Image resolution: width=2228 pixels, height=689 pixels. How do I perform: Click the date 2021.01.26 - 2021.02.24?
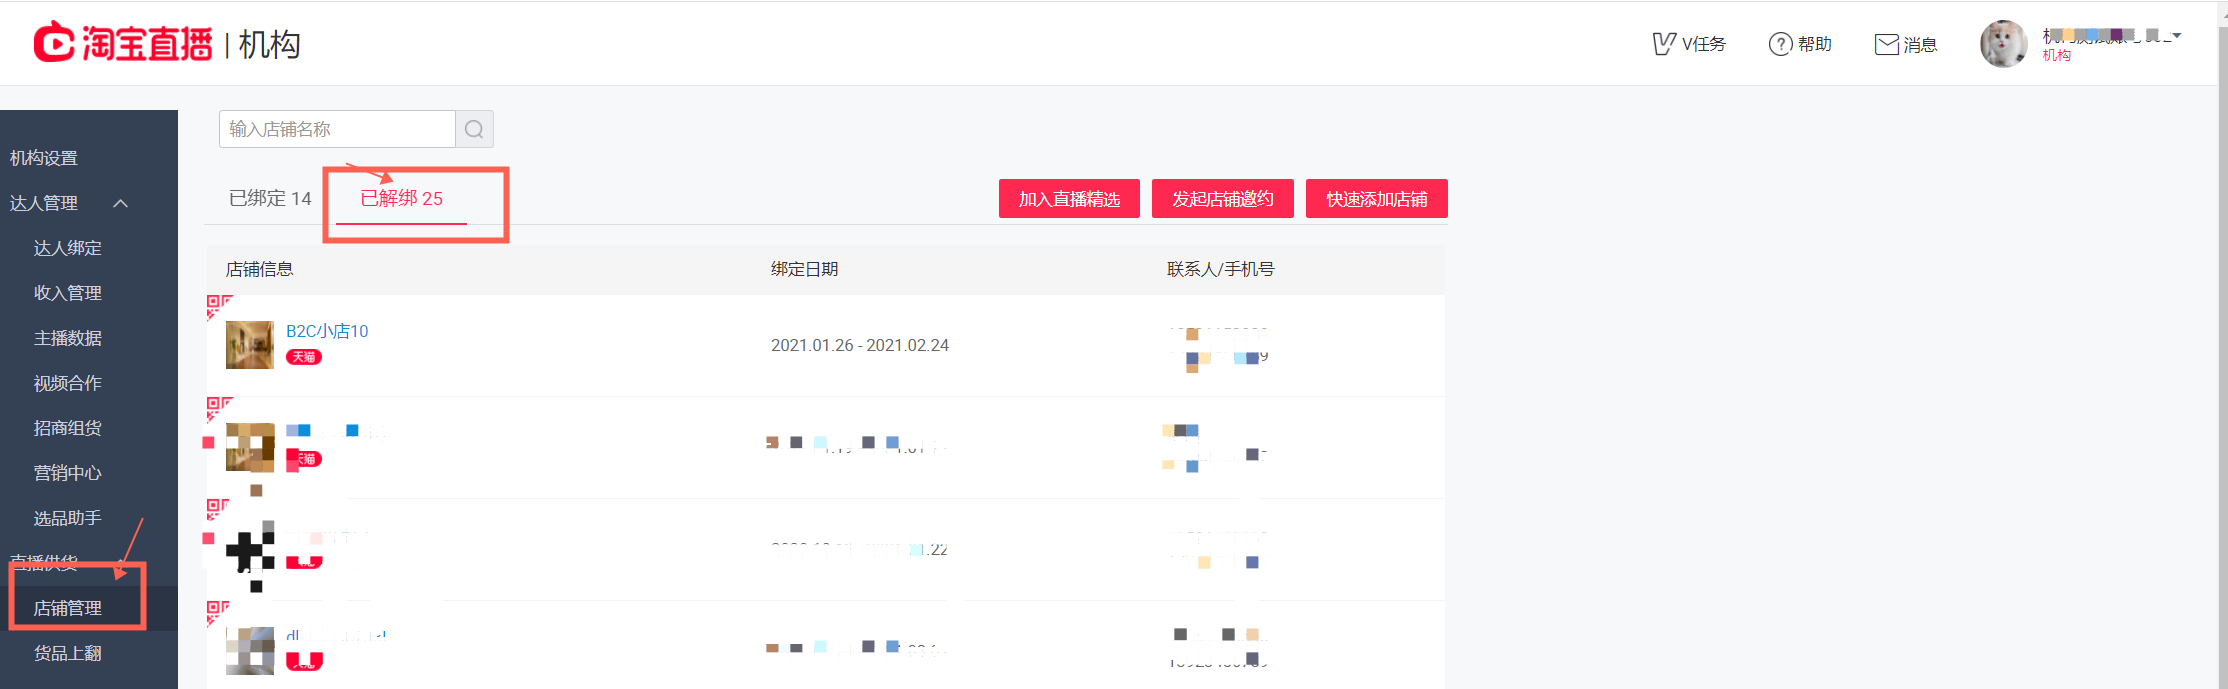(860, 345)
